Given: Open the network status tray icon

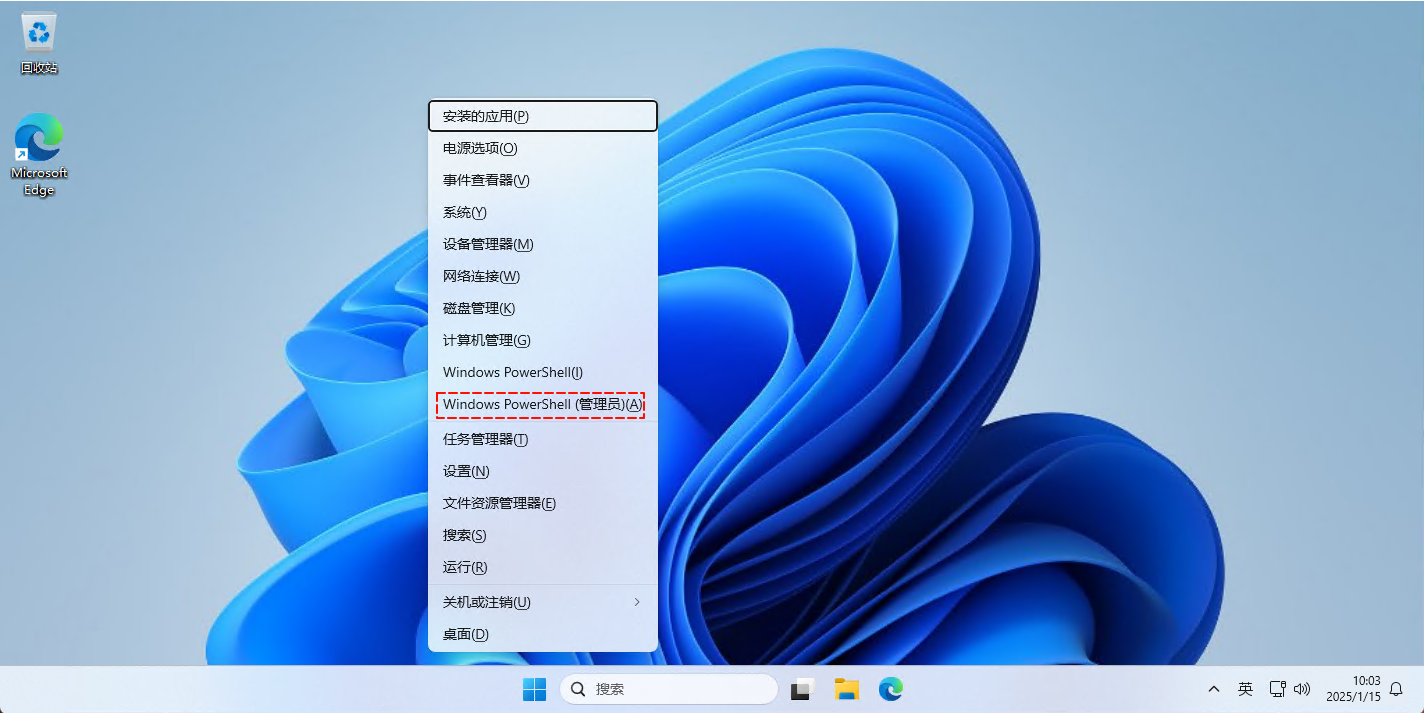Looking at the screenshot, I should (x=1277, y=689).
